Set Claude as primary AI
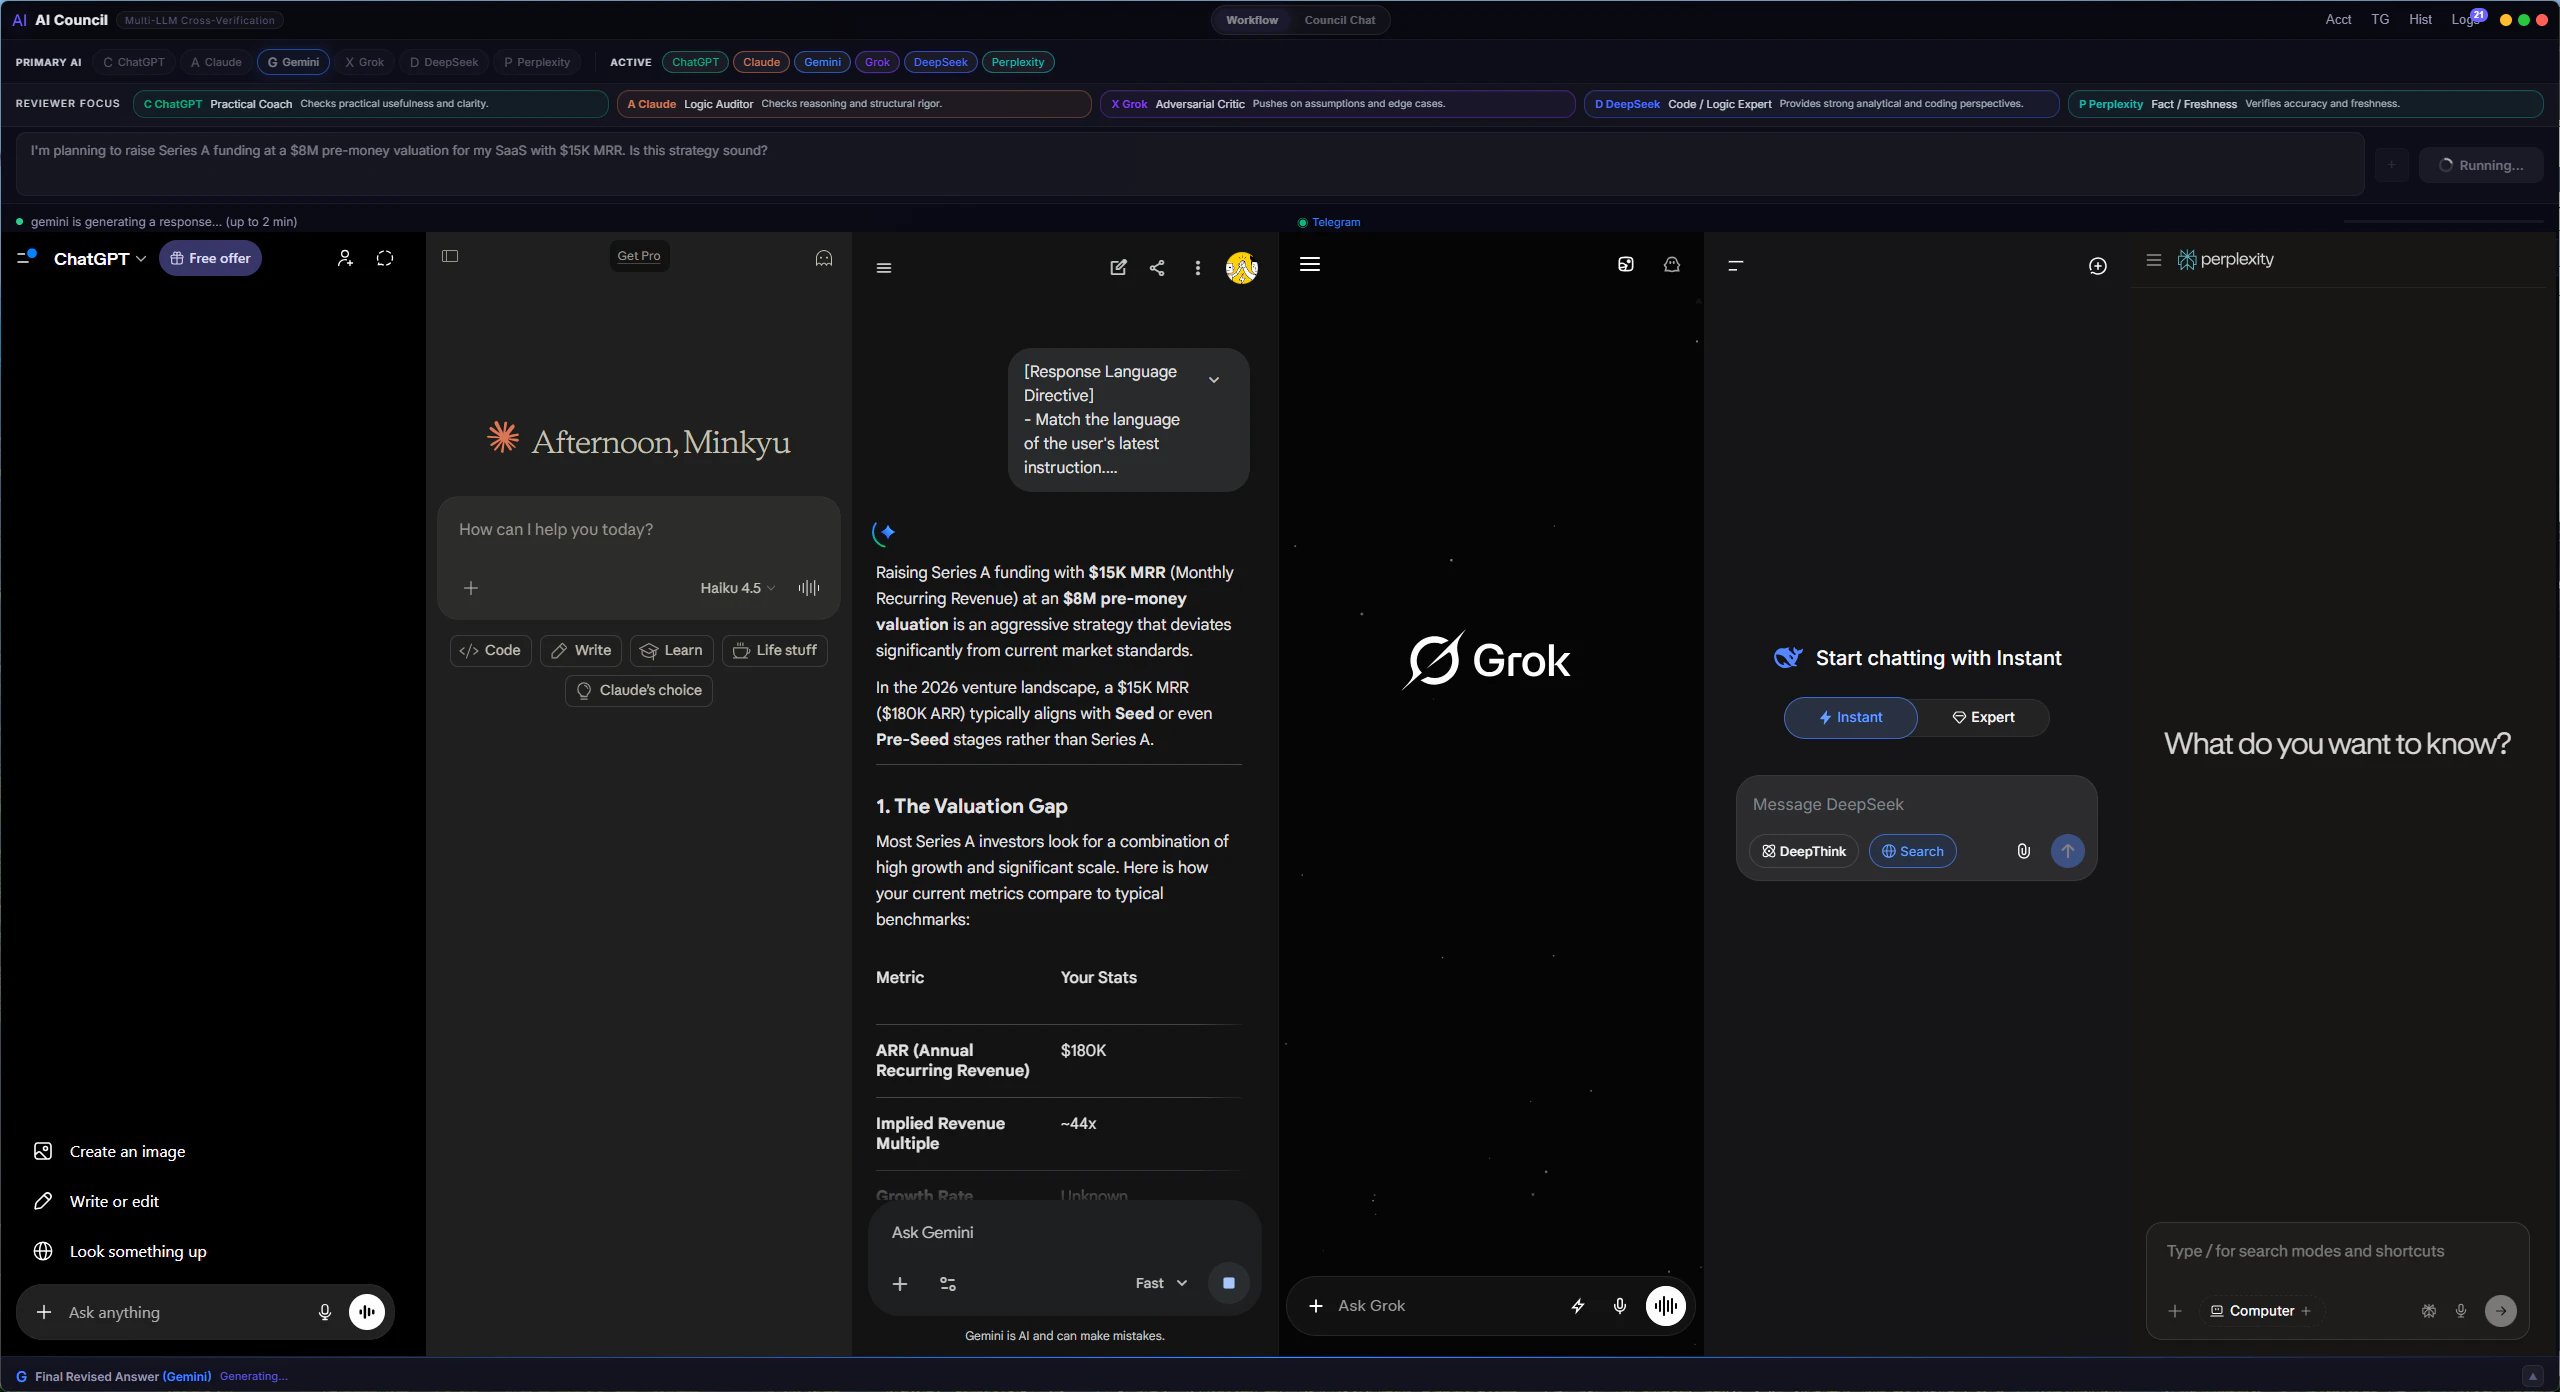This screenshot has width=2560, height=1392. (x=216, y=62)
